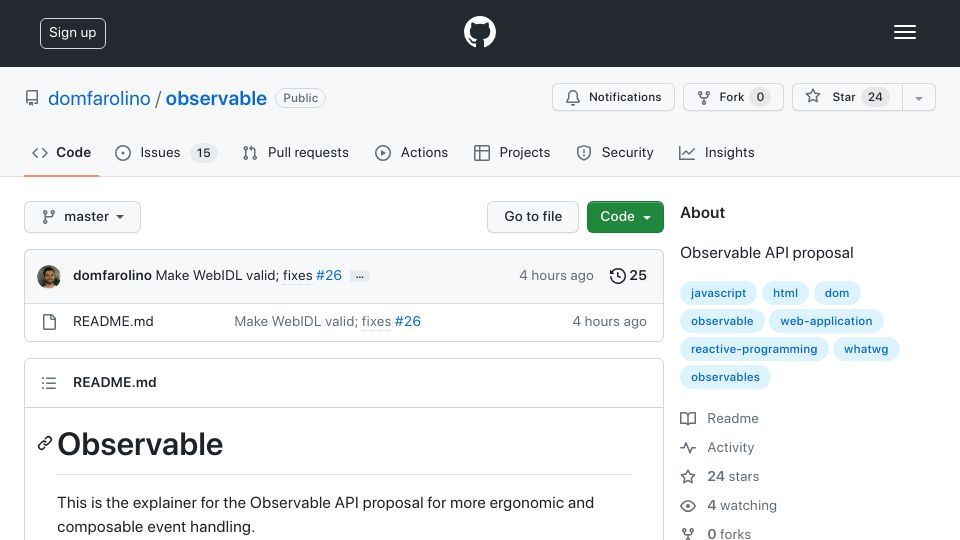Expand the green Code dropdown

click(625, 217)
